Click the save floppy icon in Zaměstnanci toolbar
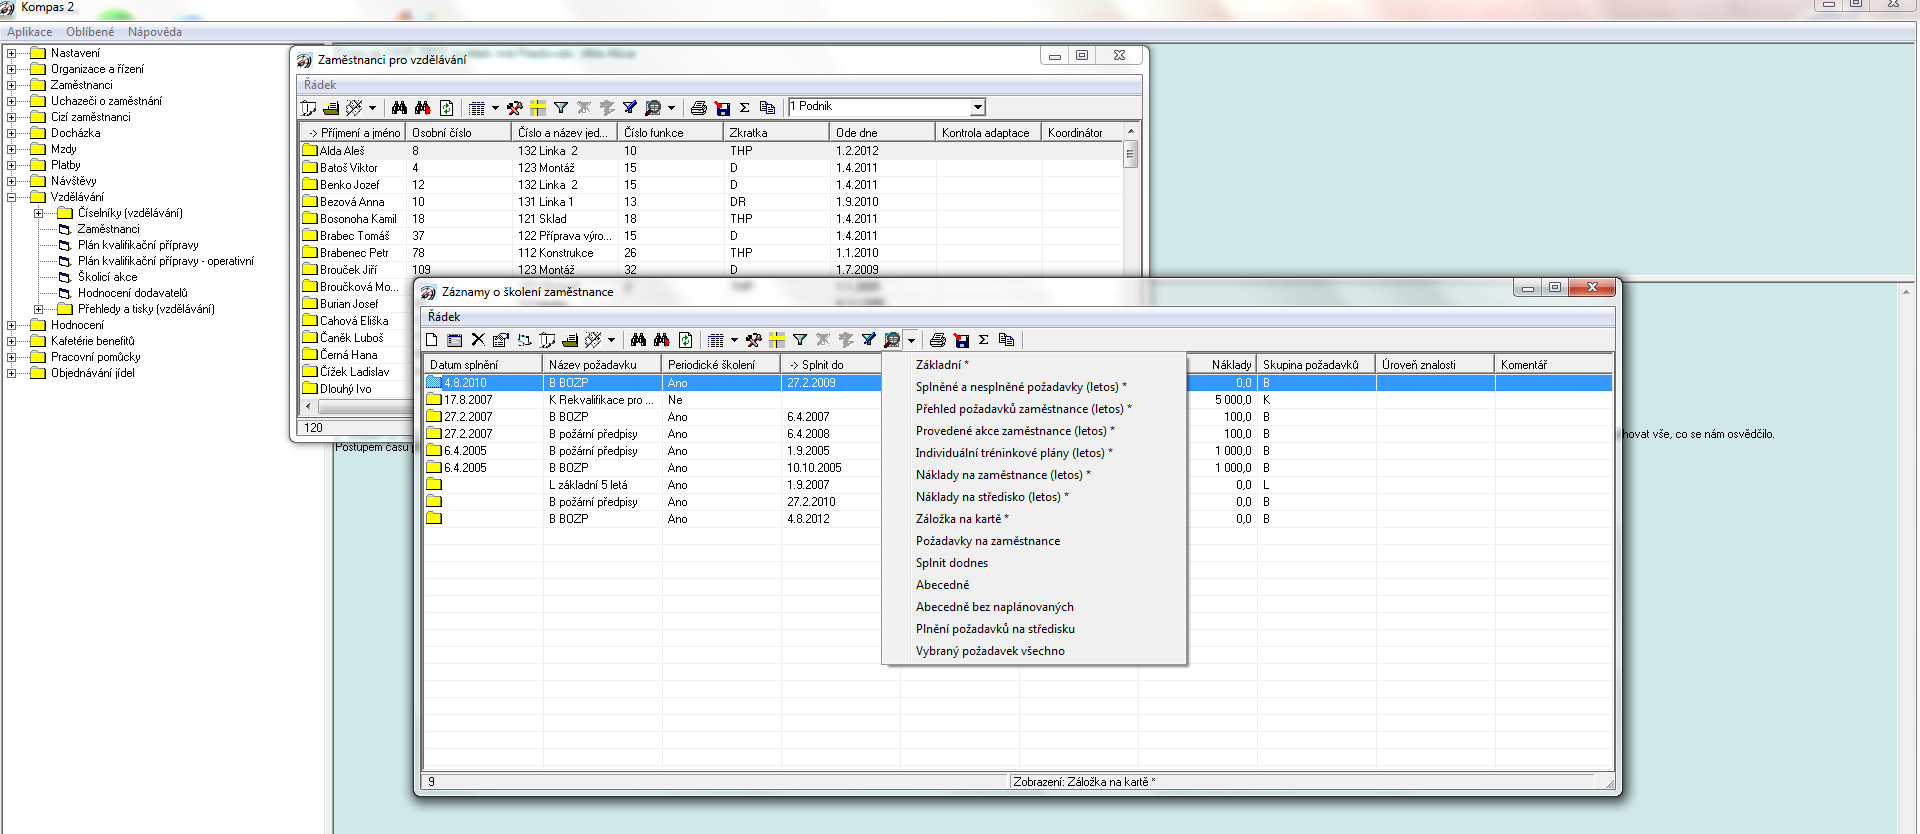The width and height of the screenshot is (1920, 834). [x=722, y=108]
